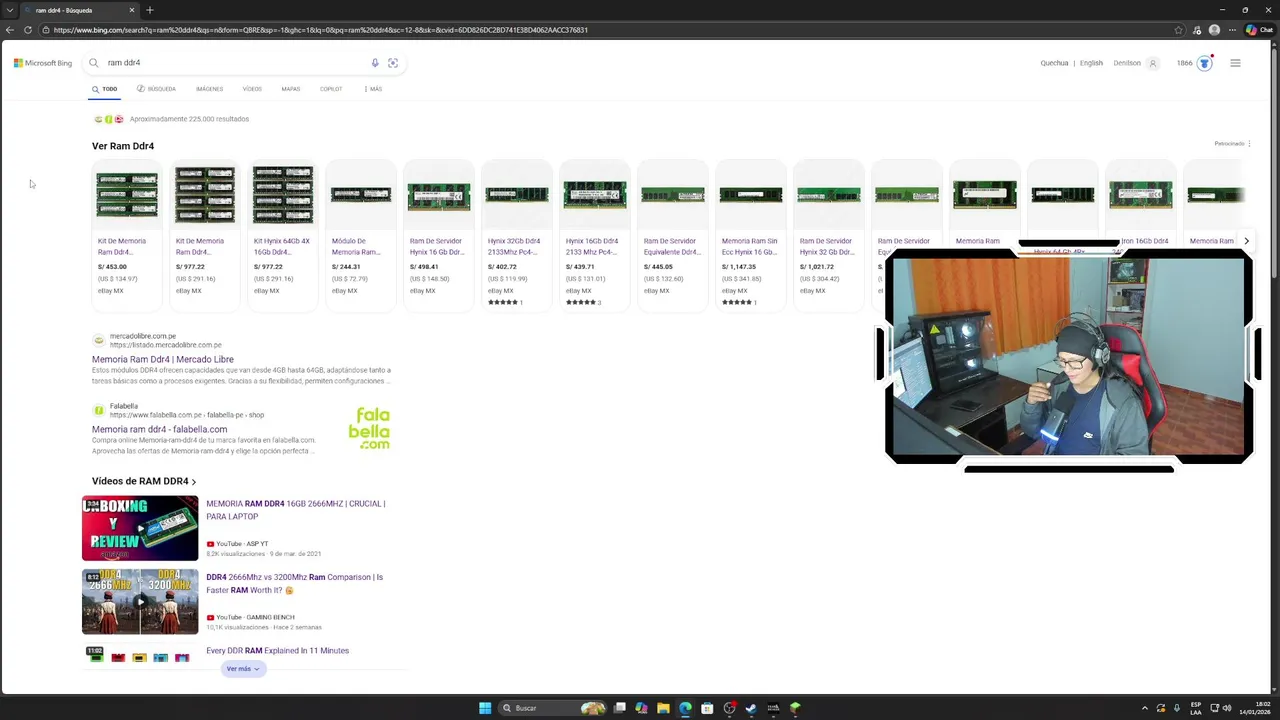Reload the current page
1280x720 pixels.
pyautogui.click(x=28, y=30)
